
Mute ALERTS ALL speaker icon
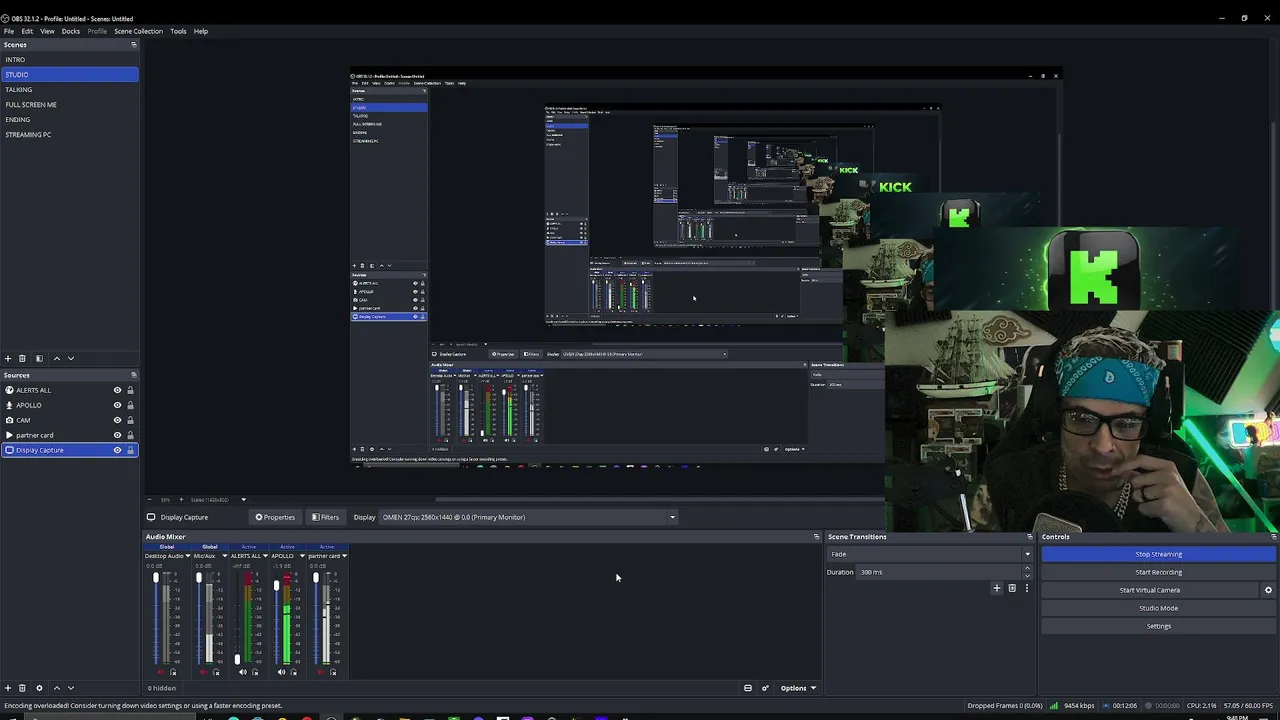(x=242, y=672)
